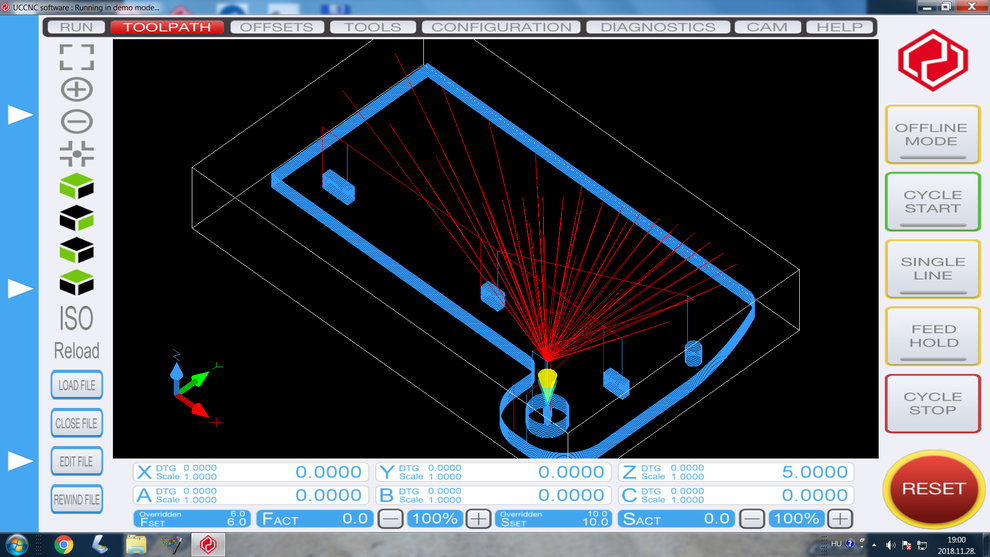The image size is (990, 557).
Task: Click the Load File button
Action: 76,386
